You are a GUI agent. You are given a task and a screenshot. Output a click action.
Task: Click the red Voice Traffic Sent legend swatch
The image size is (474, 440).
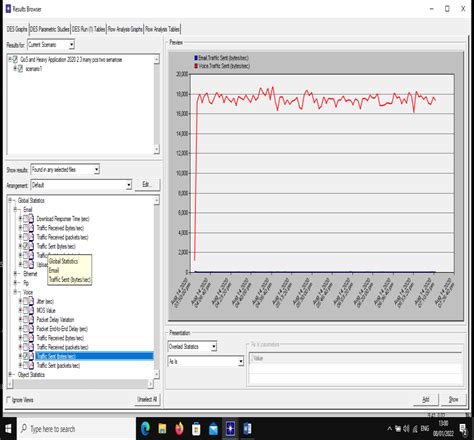[x=196, y=66]
